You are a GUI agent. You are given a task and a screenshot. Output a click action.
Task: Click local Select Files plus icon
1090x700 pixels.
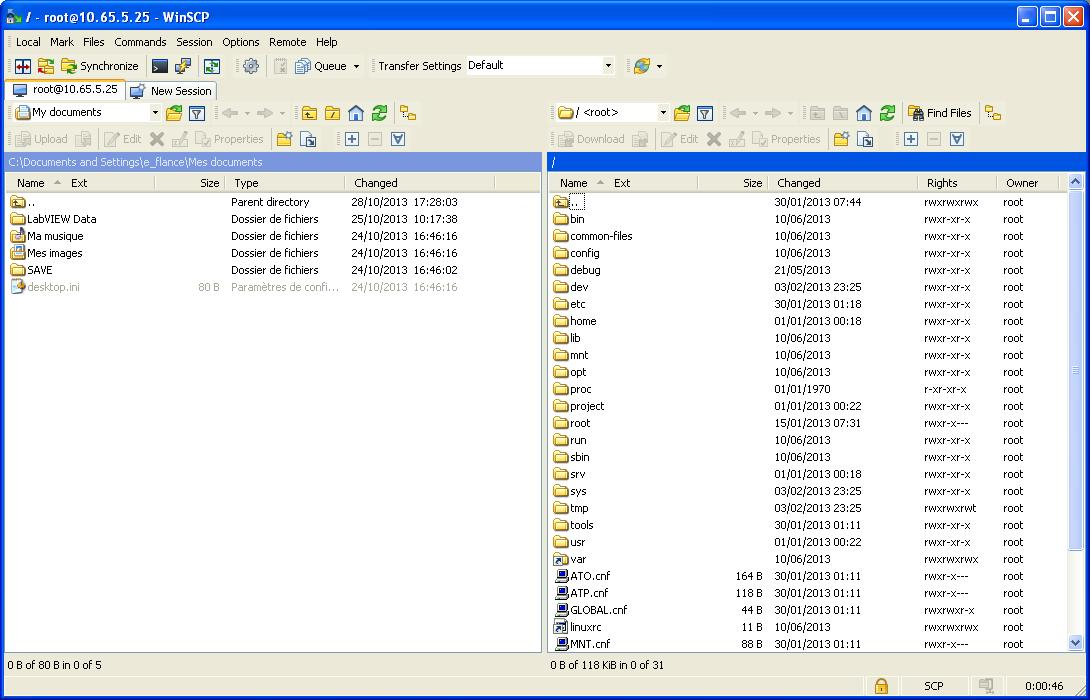pos(352,139)
